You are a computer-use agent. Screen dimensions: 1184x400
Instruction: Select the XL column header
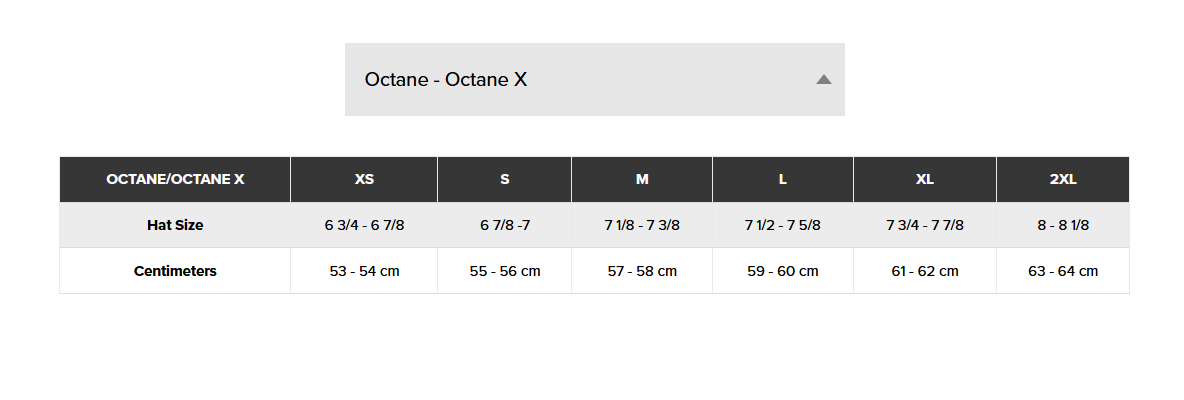click(925, 180)
